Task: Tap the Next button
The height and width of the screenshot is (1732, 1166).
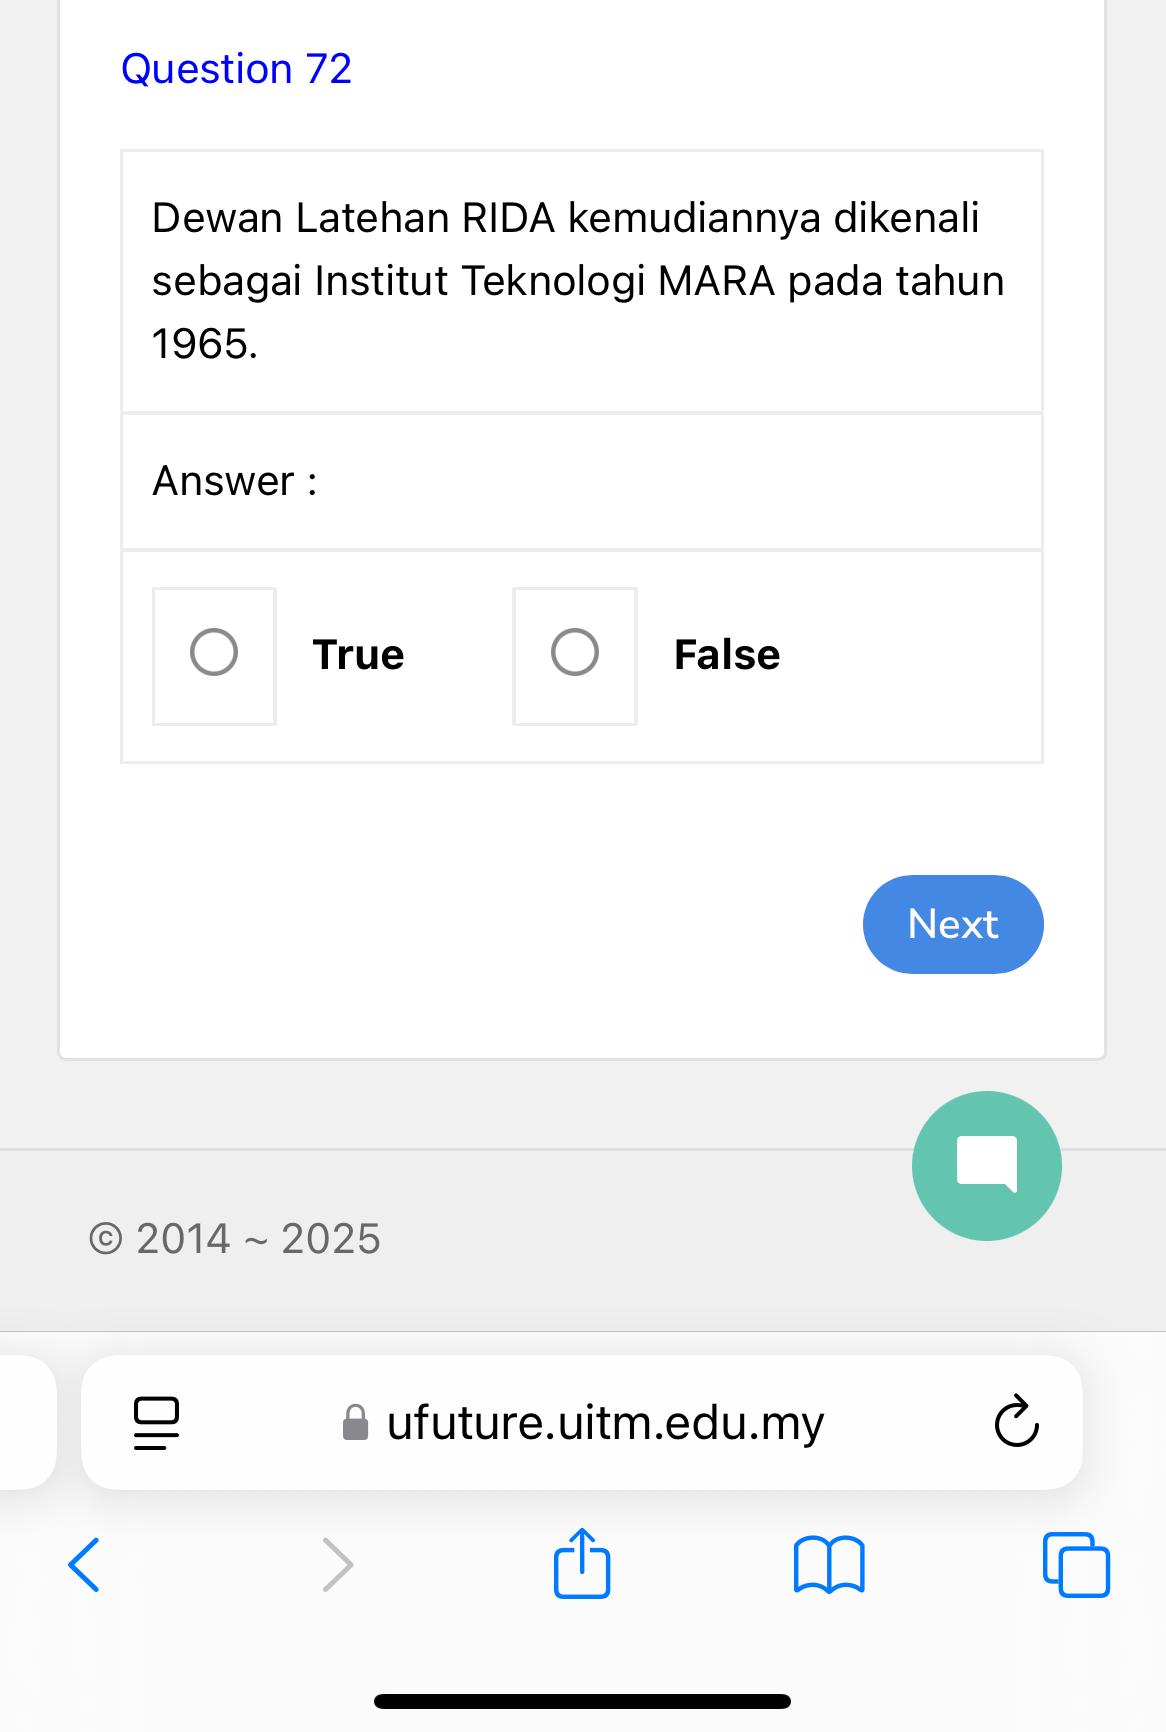Action: click(x=952, y=924)
